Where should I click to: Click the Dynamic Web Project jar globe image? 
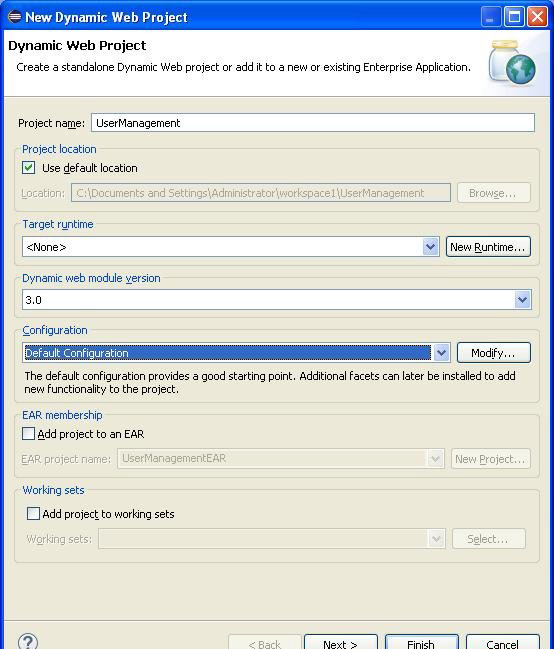(512, 62)
